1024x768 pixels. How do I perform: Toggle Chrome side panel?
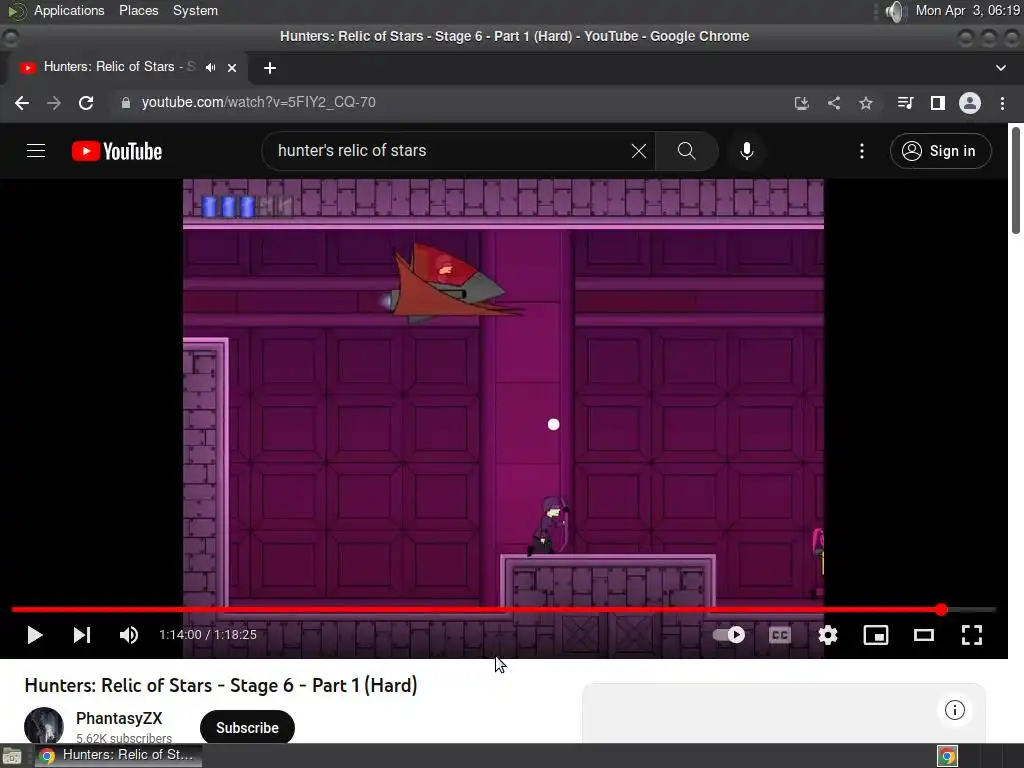point(938,103)
